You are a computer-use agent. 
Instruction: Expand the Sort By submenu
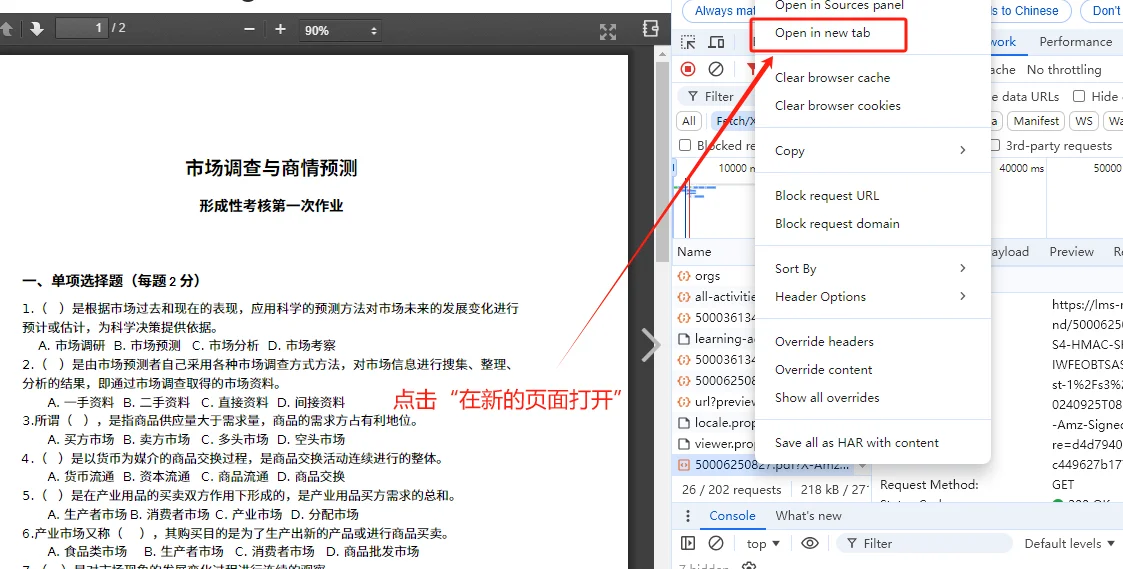pos(873,269)
